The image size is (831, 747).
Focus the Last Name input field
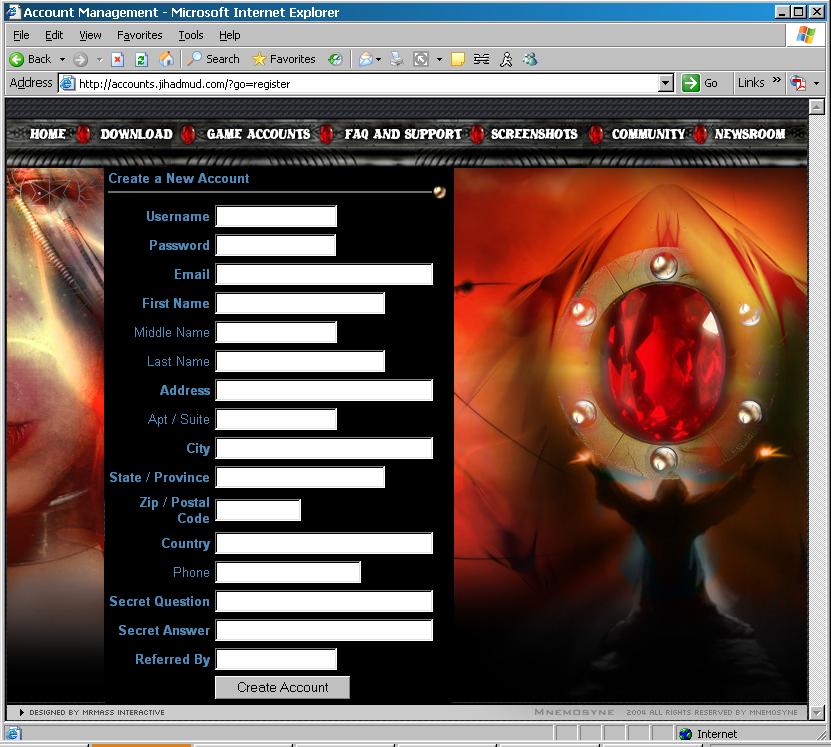300,361
